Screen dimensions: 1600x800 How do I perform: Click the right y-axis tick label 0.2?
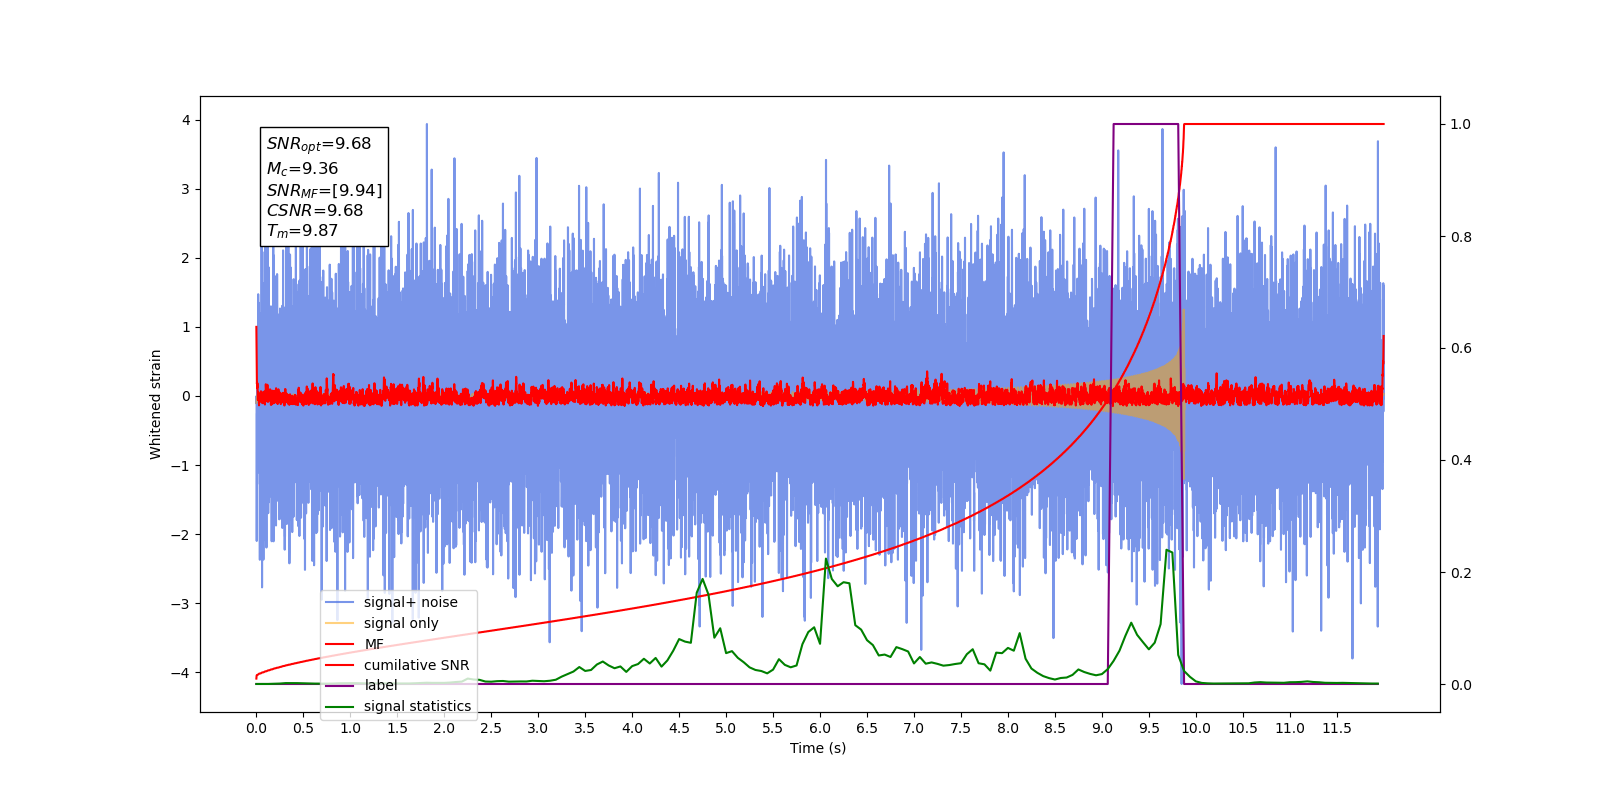pos(1461,573)
